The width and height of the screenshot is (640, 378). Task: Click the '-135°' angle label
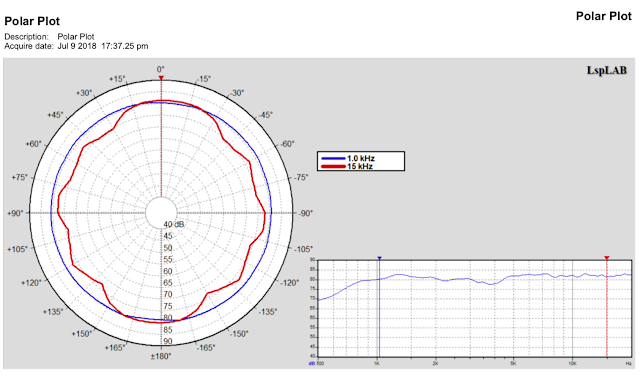click(x=268, y=312)
